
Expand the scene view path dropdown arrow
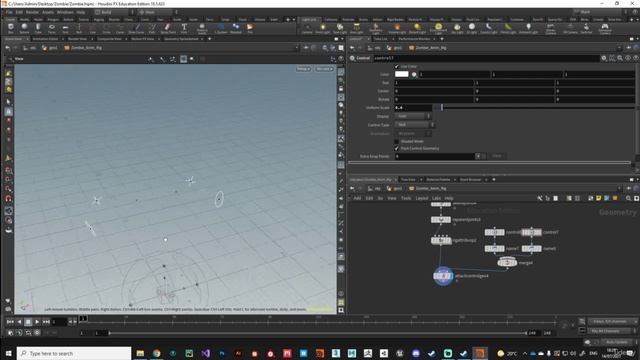pyautogui.click(x=297, y=48)
